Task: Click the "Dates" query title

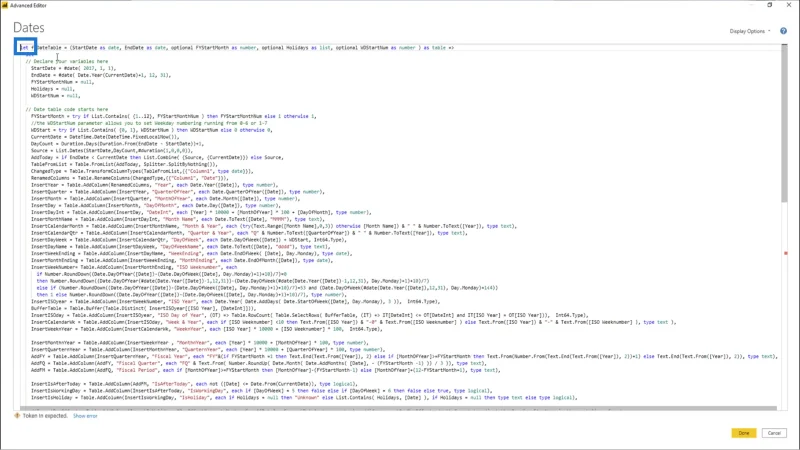Action: pos(29,28)
